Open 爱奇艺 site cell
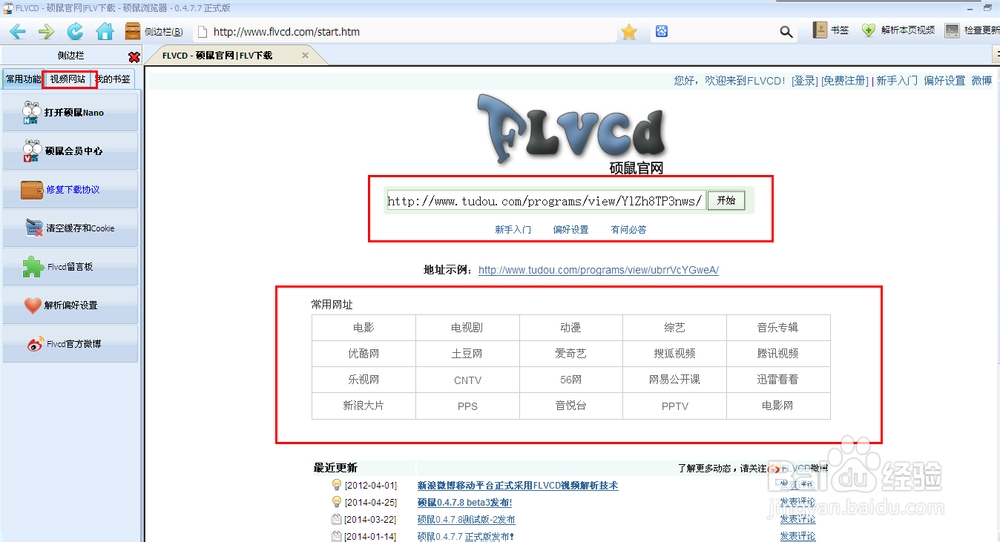The image size is (1000, 542). tap(571, 353)
